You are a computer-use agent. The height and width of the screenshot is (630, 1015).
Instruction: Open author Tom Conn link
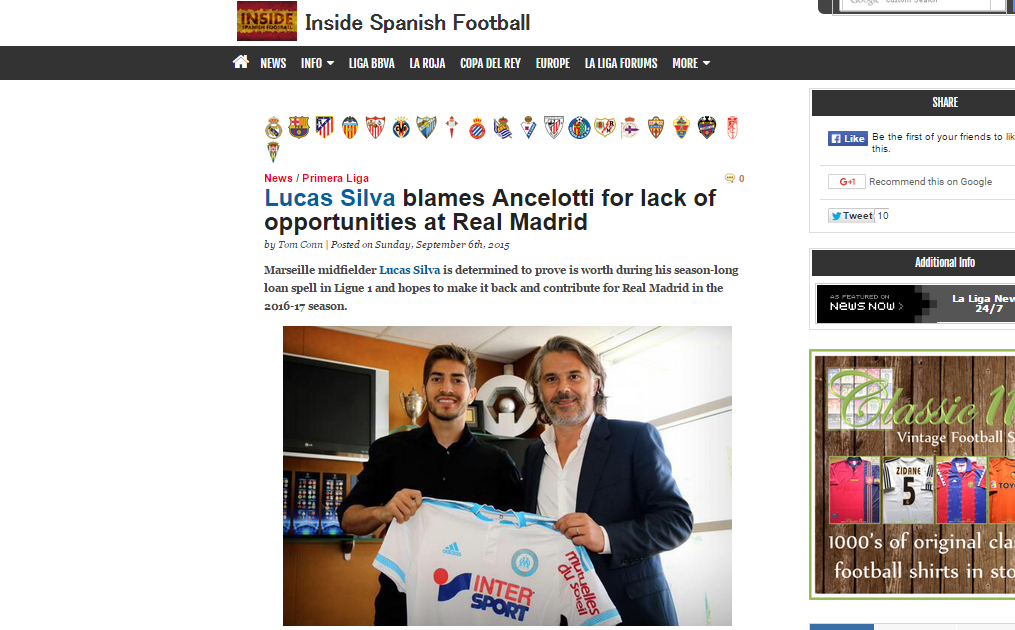click(x=300, y=245)
